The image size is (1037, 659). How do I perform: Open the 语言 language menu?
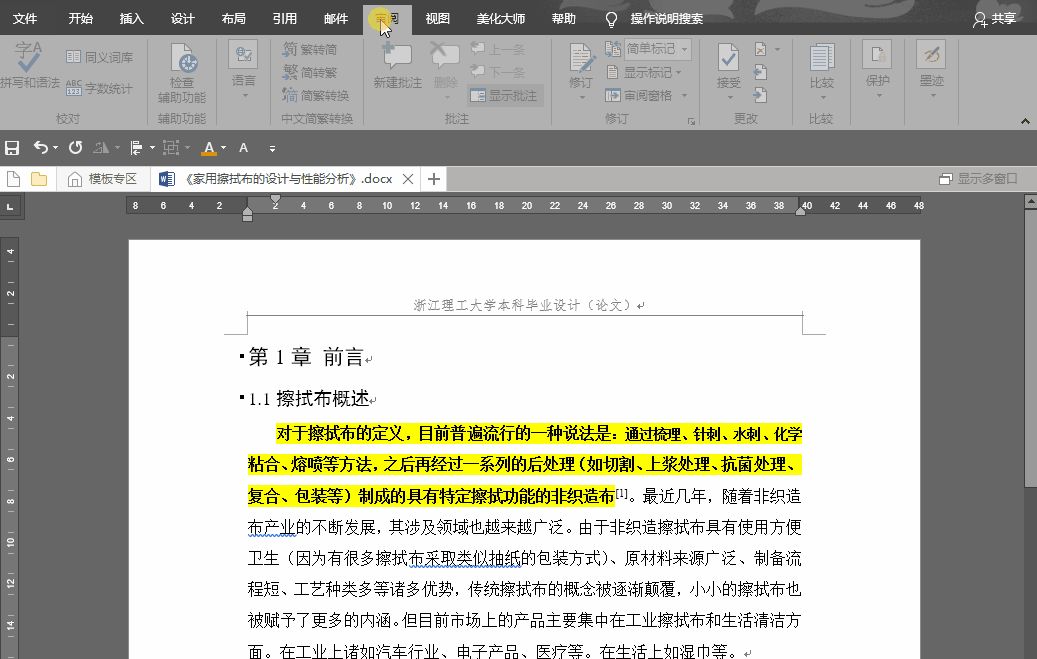click(x=243, y=69)
